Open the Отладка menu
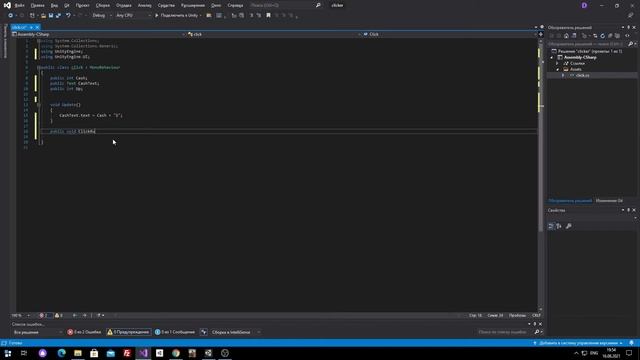 (x=124, y=5)
